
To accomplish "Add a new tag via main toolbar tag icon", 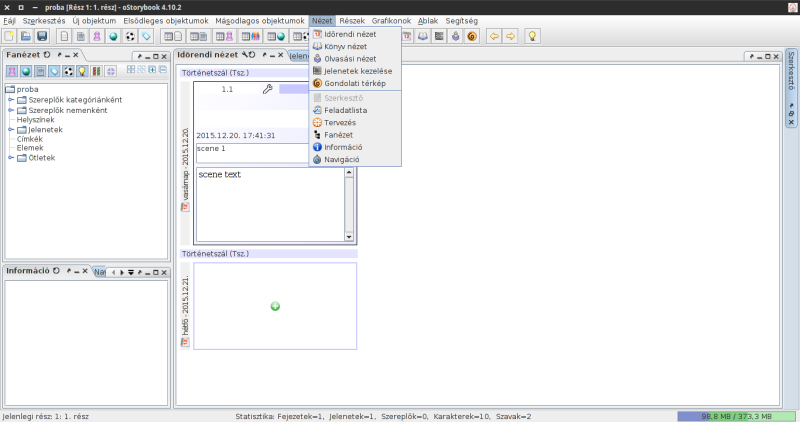I will tap(146, 36).
